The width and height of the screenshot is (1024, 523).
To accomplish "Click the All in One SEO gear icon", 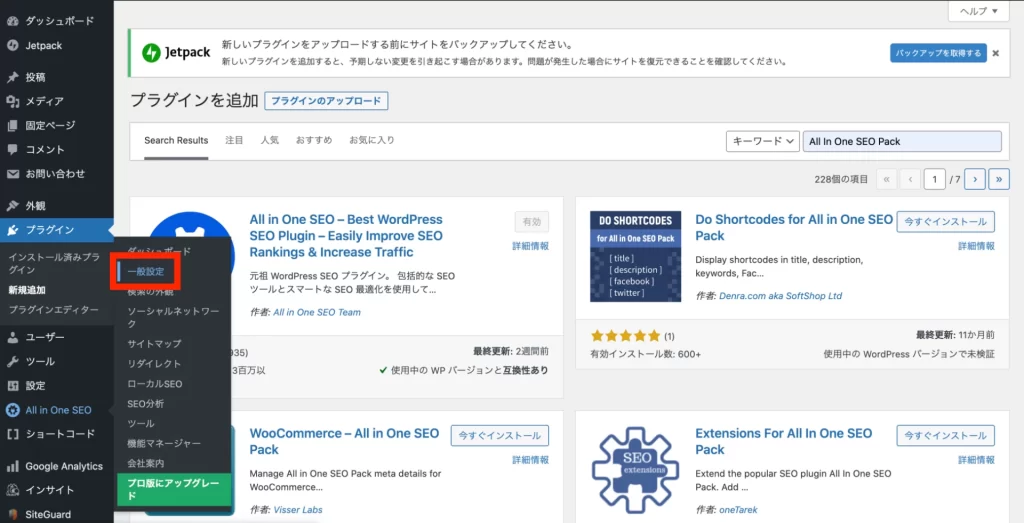I will click(12, 410).
